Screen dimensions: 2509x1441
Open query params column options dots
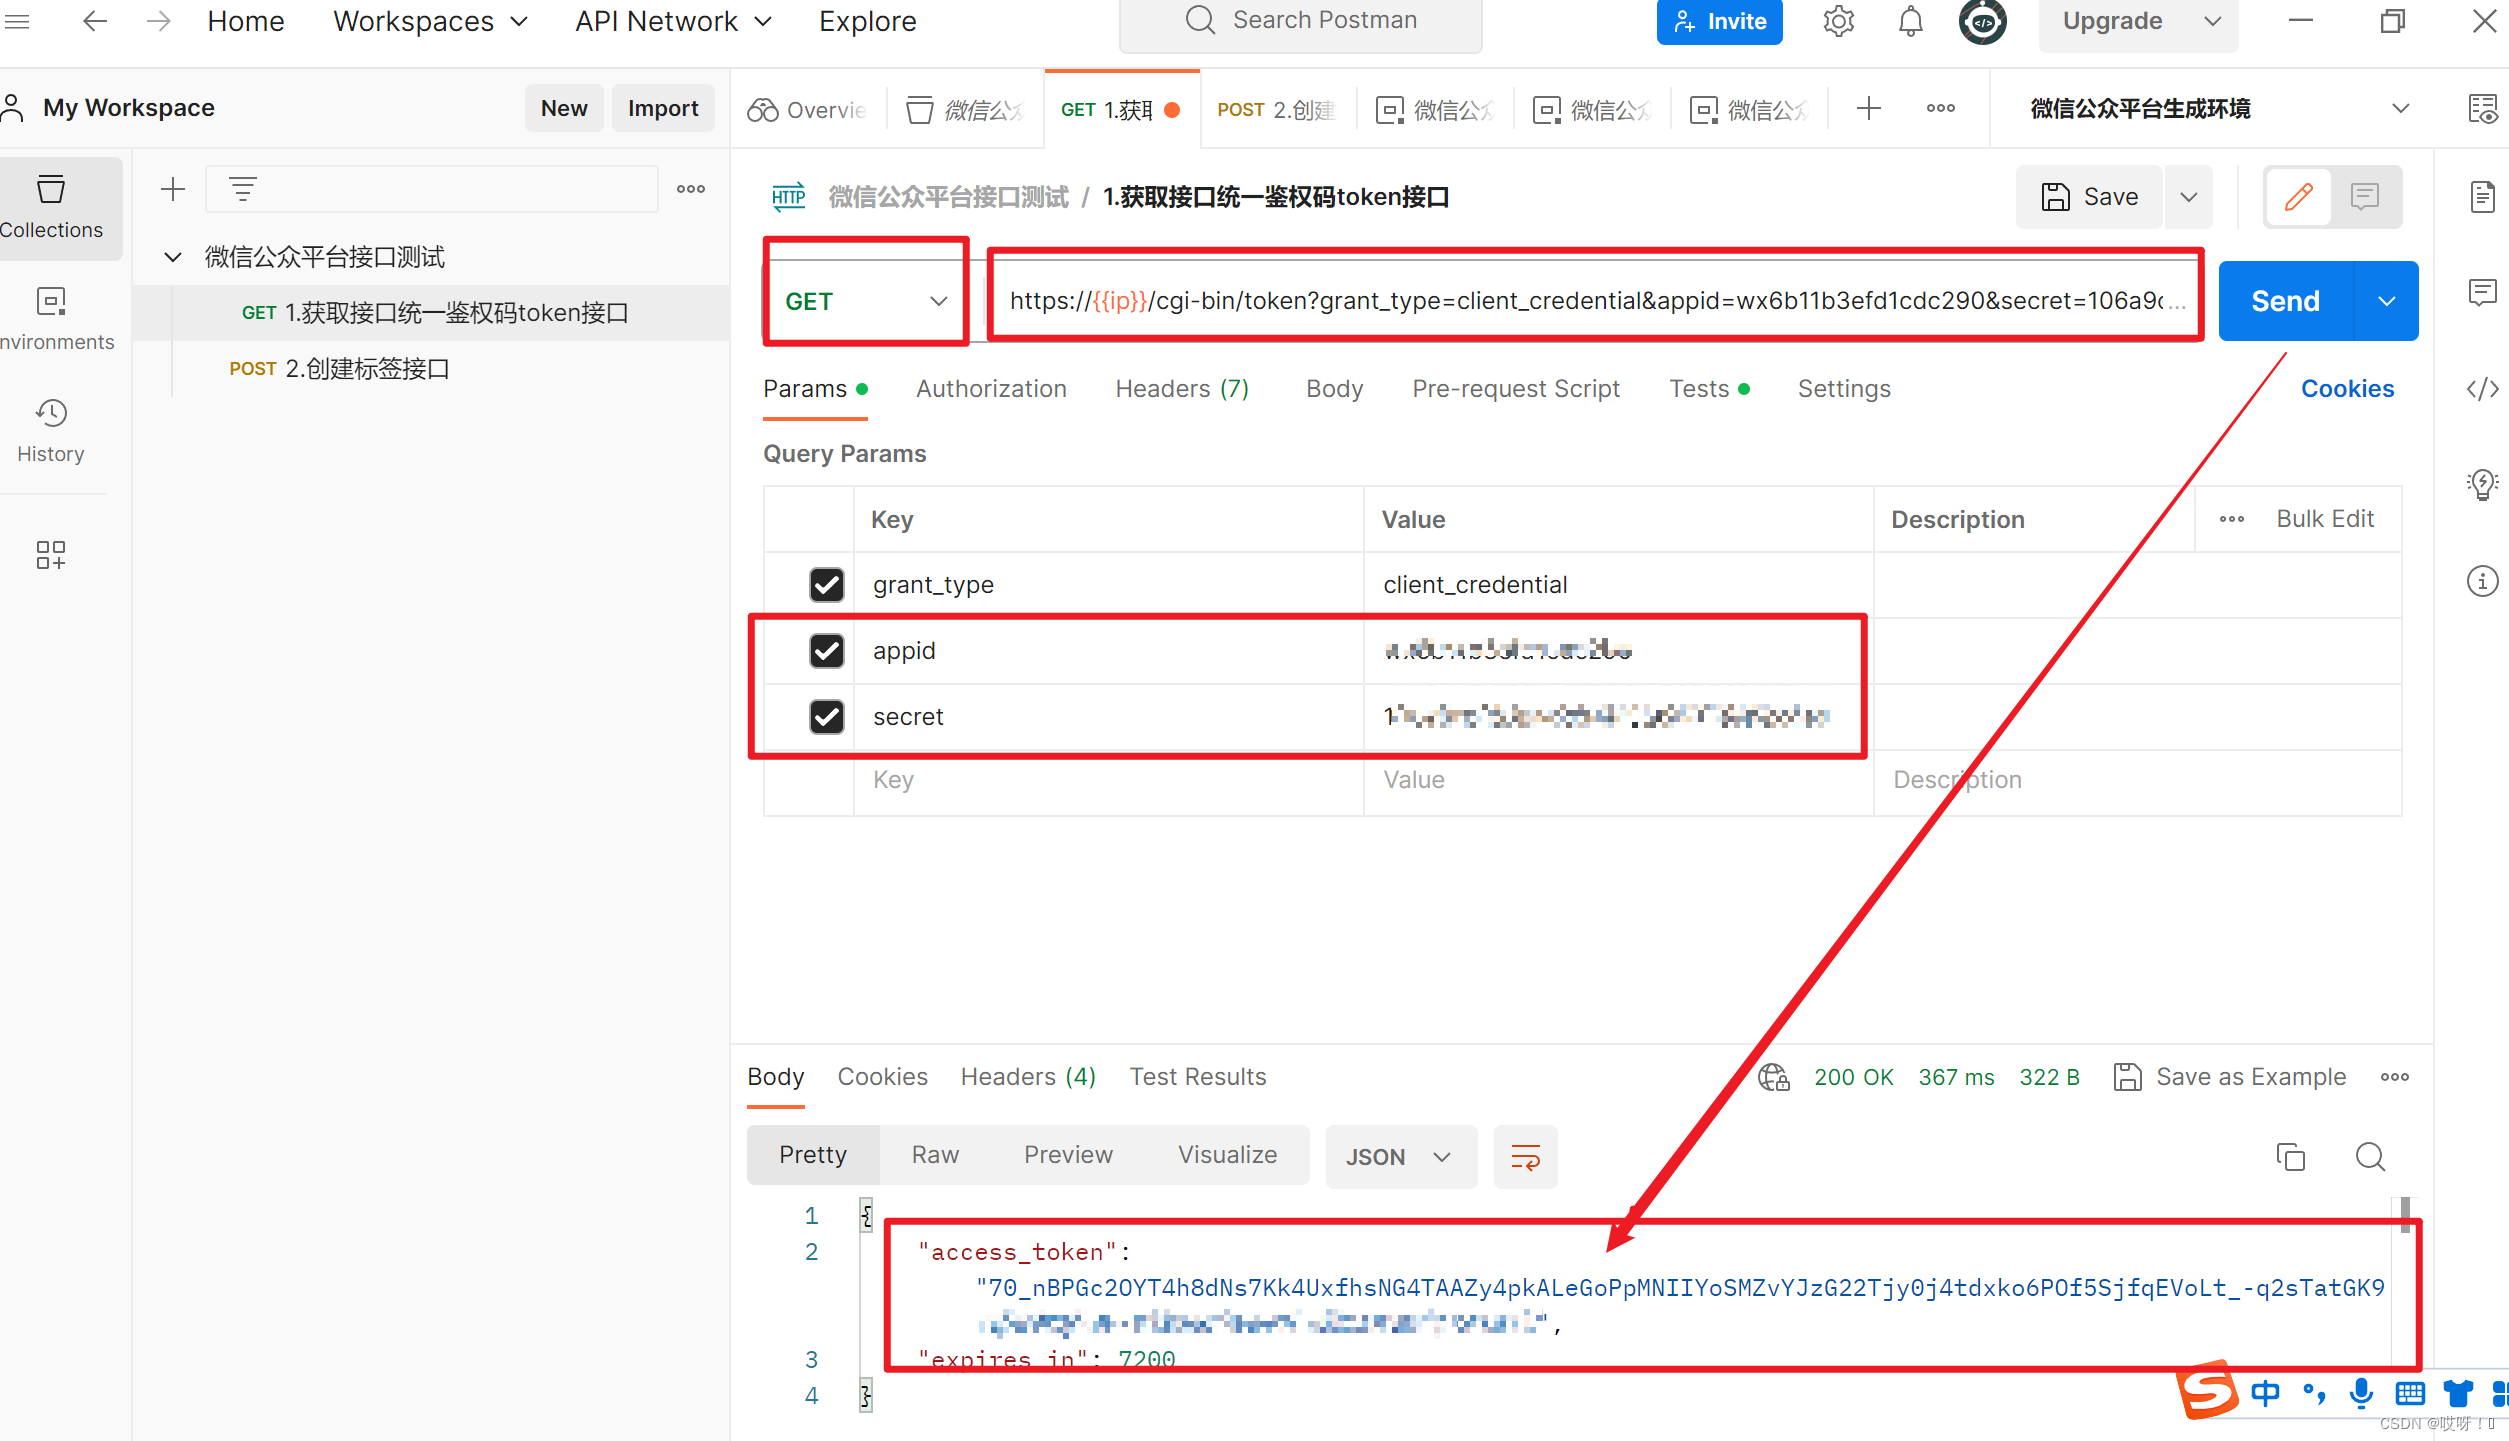(2232, 519)
